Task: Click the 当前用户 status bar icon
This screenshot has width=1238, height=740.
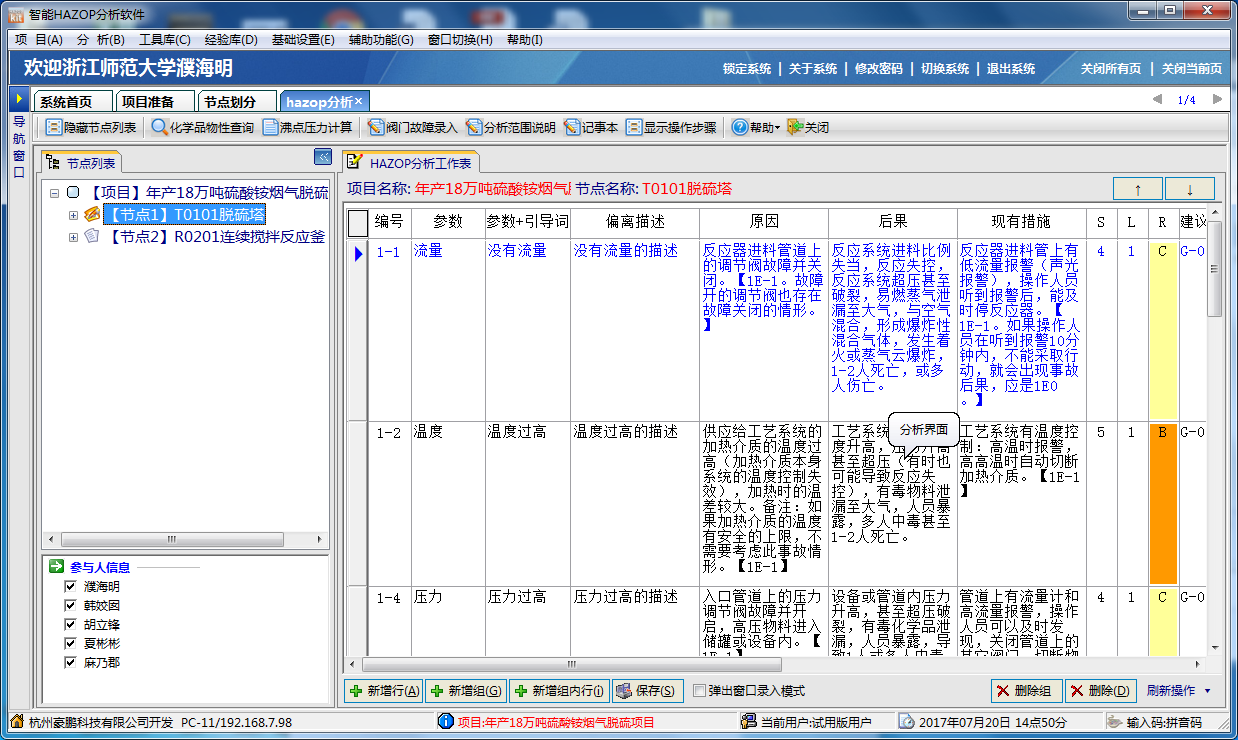Action: [x=748, y=721]
